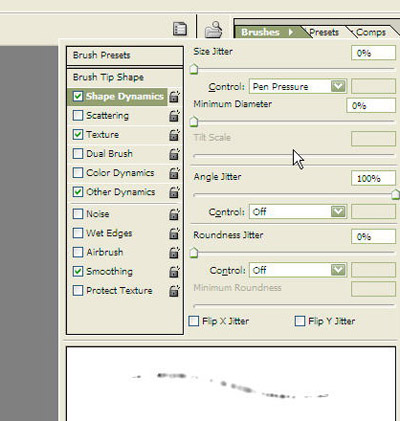Screen dimensions: 400x421
Task: Toggle lock icon for Smoothing
Action: pyautogui.click(x=174, y=272)
